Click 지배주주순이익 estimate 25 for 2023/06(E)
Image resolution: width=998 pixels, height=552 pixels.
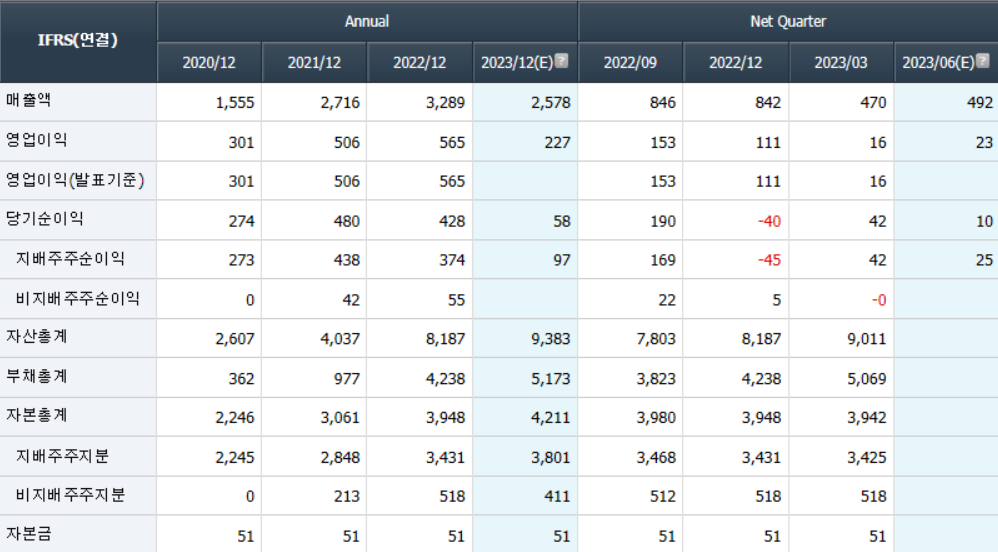pos(984,260)
